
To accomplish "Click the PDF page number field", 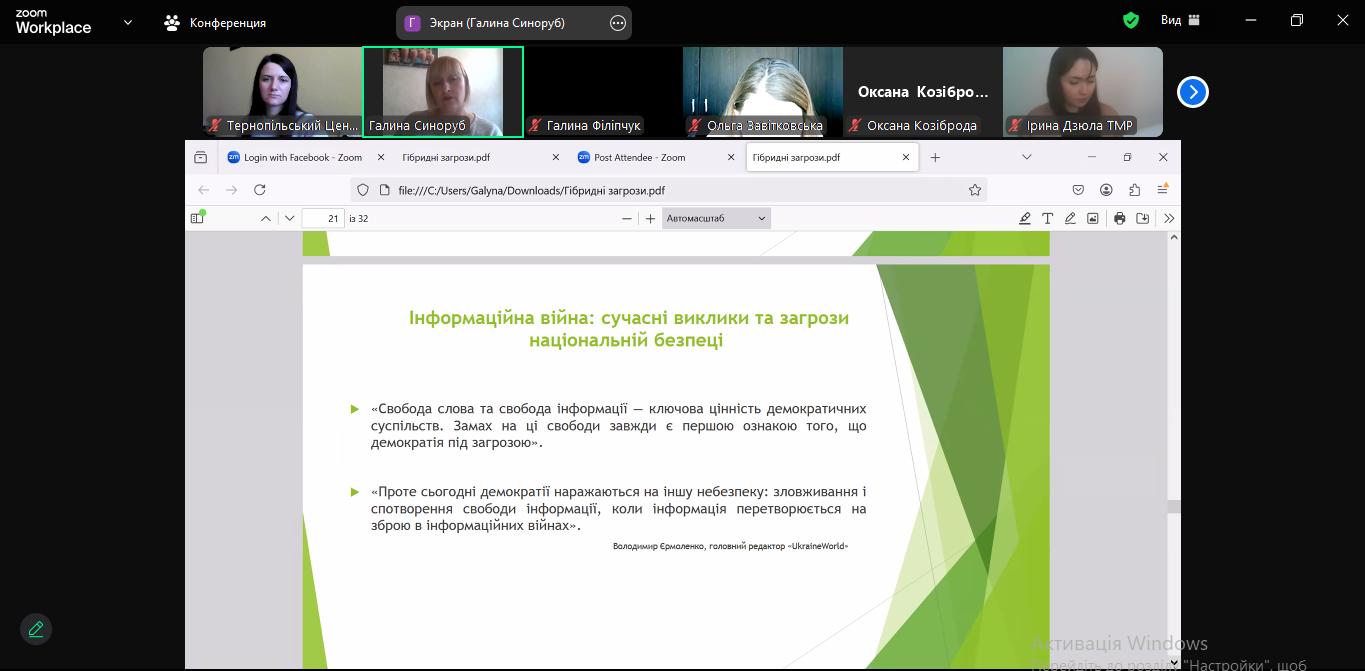I will coord(323,218).
